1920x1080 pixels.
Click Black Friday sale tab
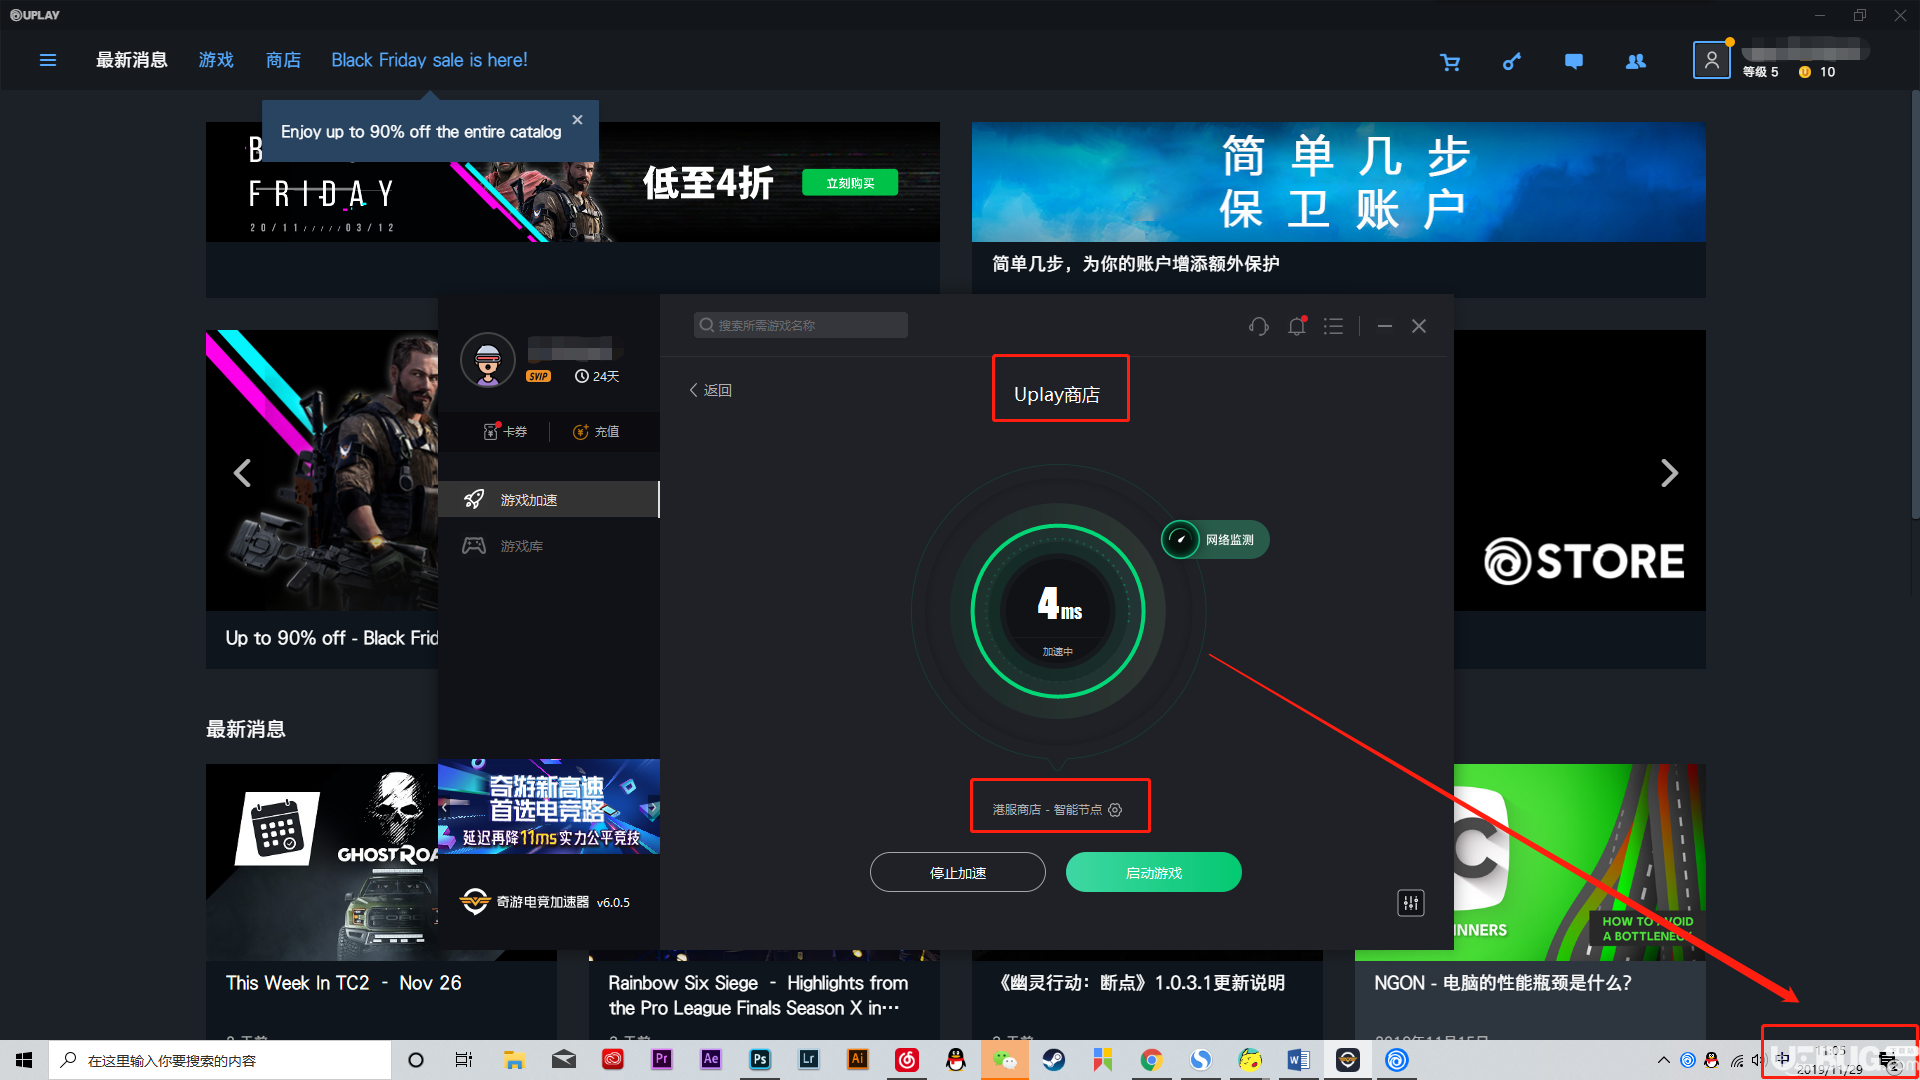429,59
